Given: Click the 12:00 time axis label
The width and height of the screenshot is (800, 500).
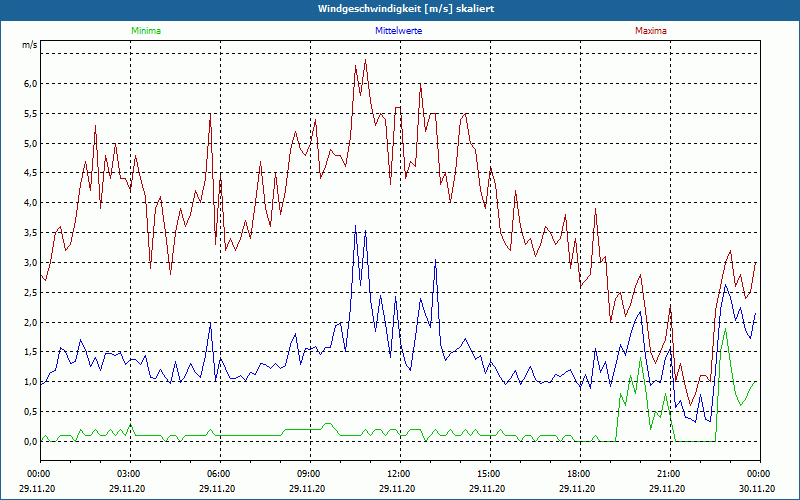Looking at the screenshot, I should pos(397,474).
